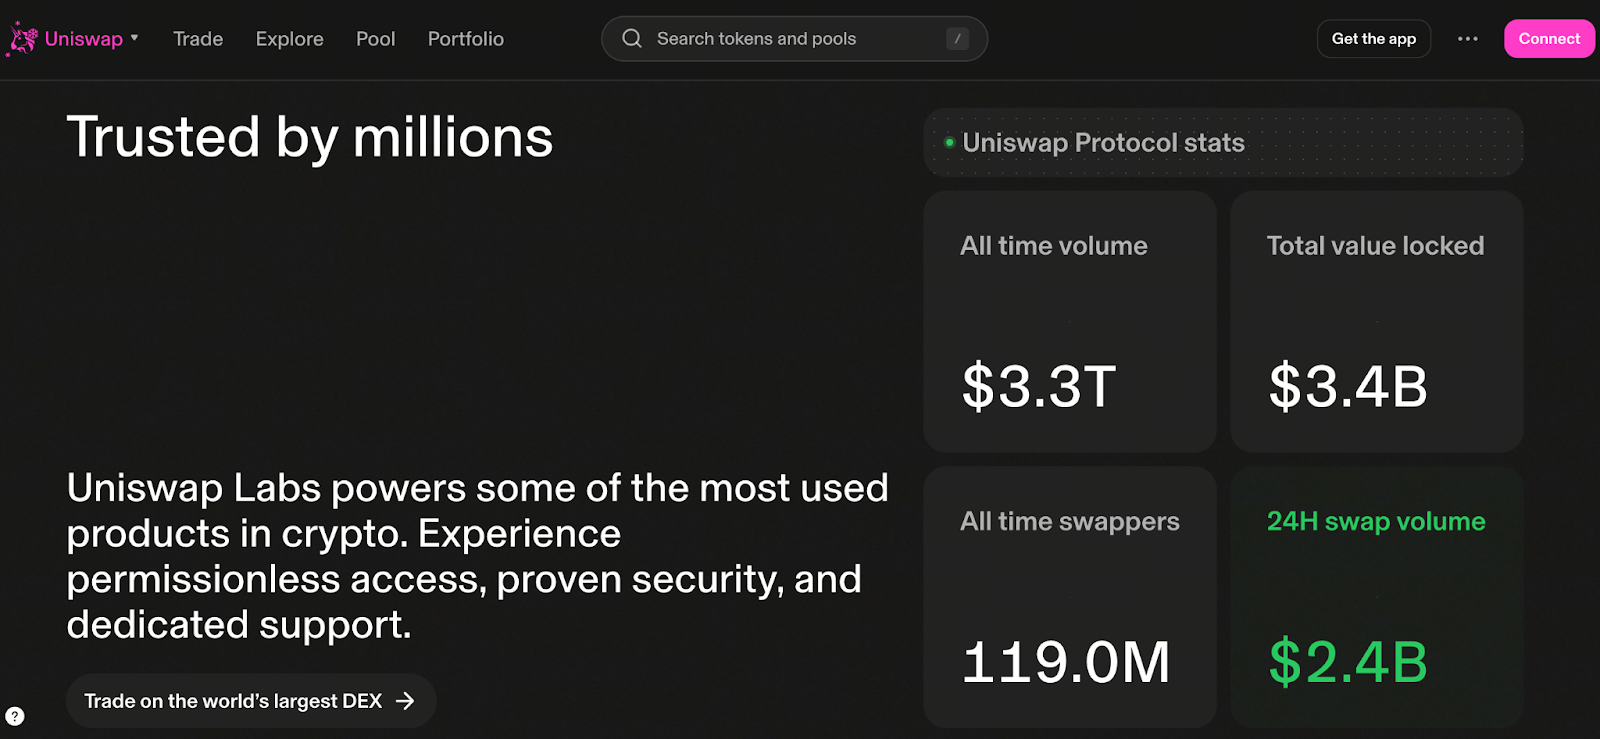This screenshot has height=739, width=1600.
Task: Open the help question mark icon
Action: click(x=15, y=716)
